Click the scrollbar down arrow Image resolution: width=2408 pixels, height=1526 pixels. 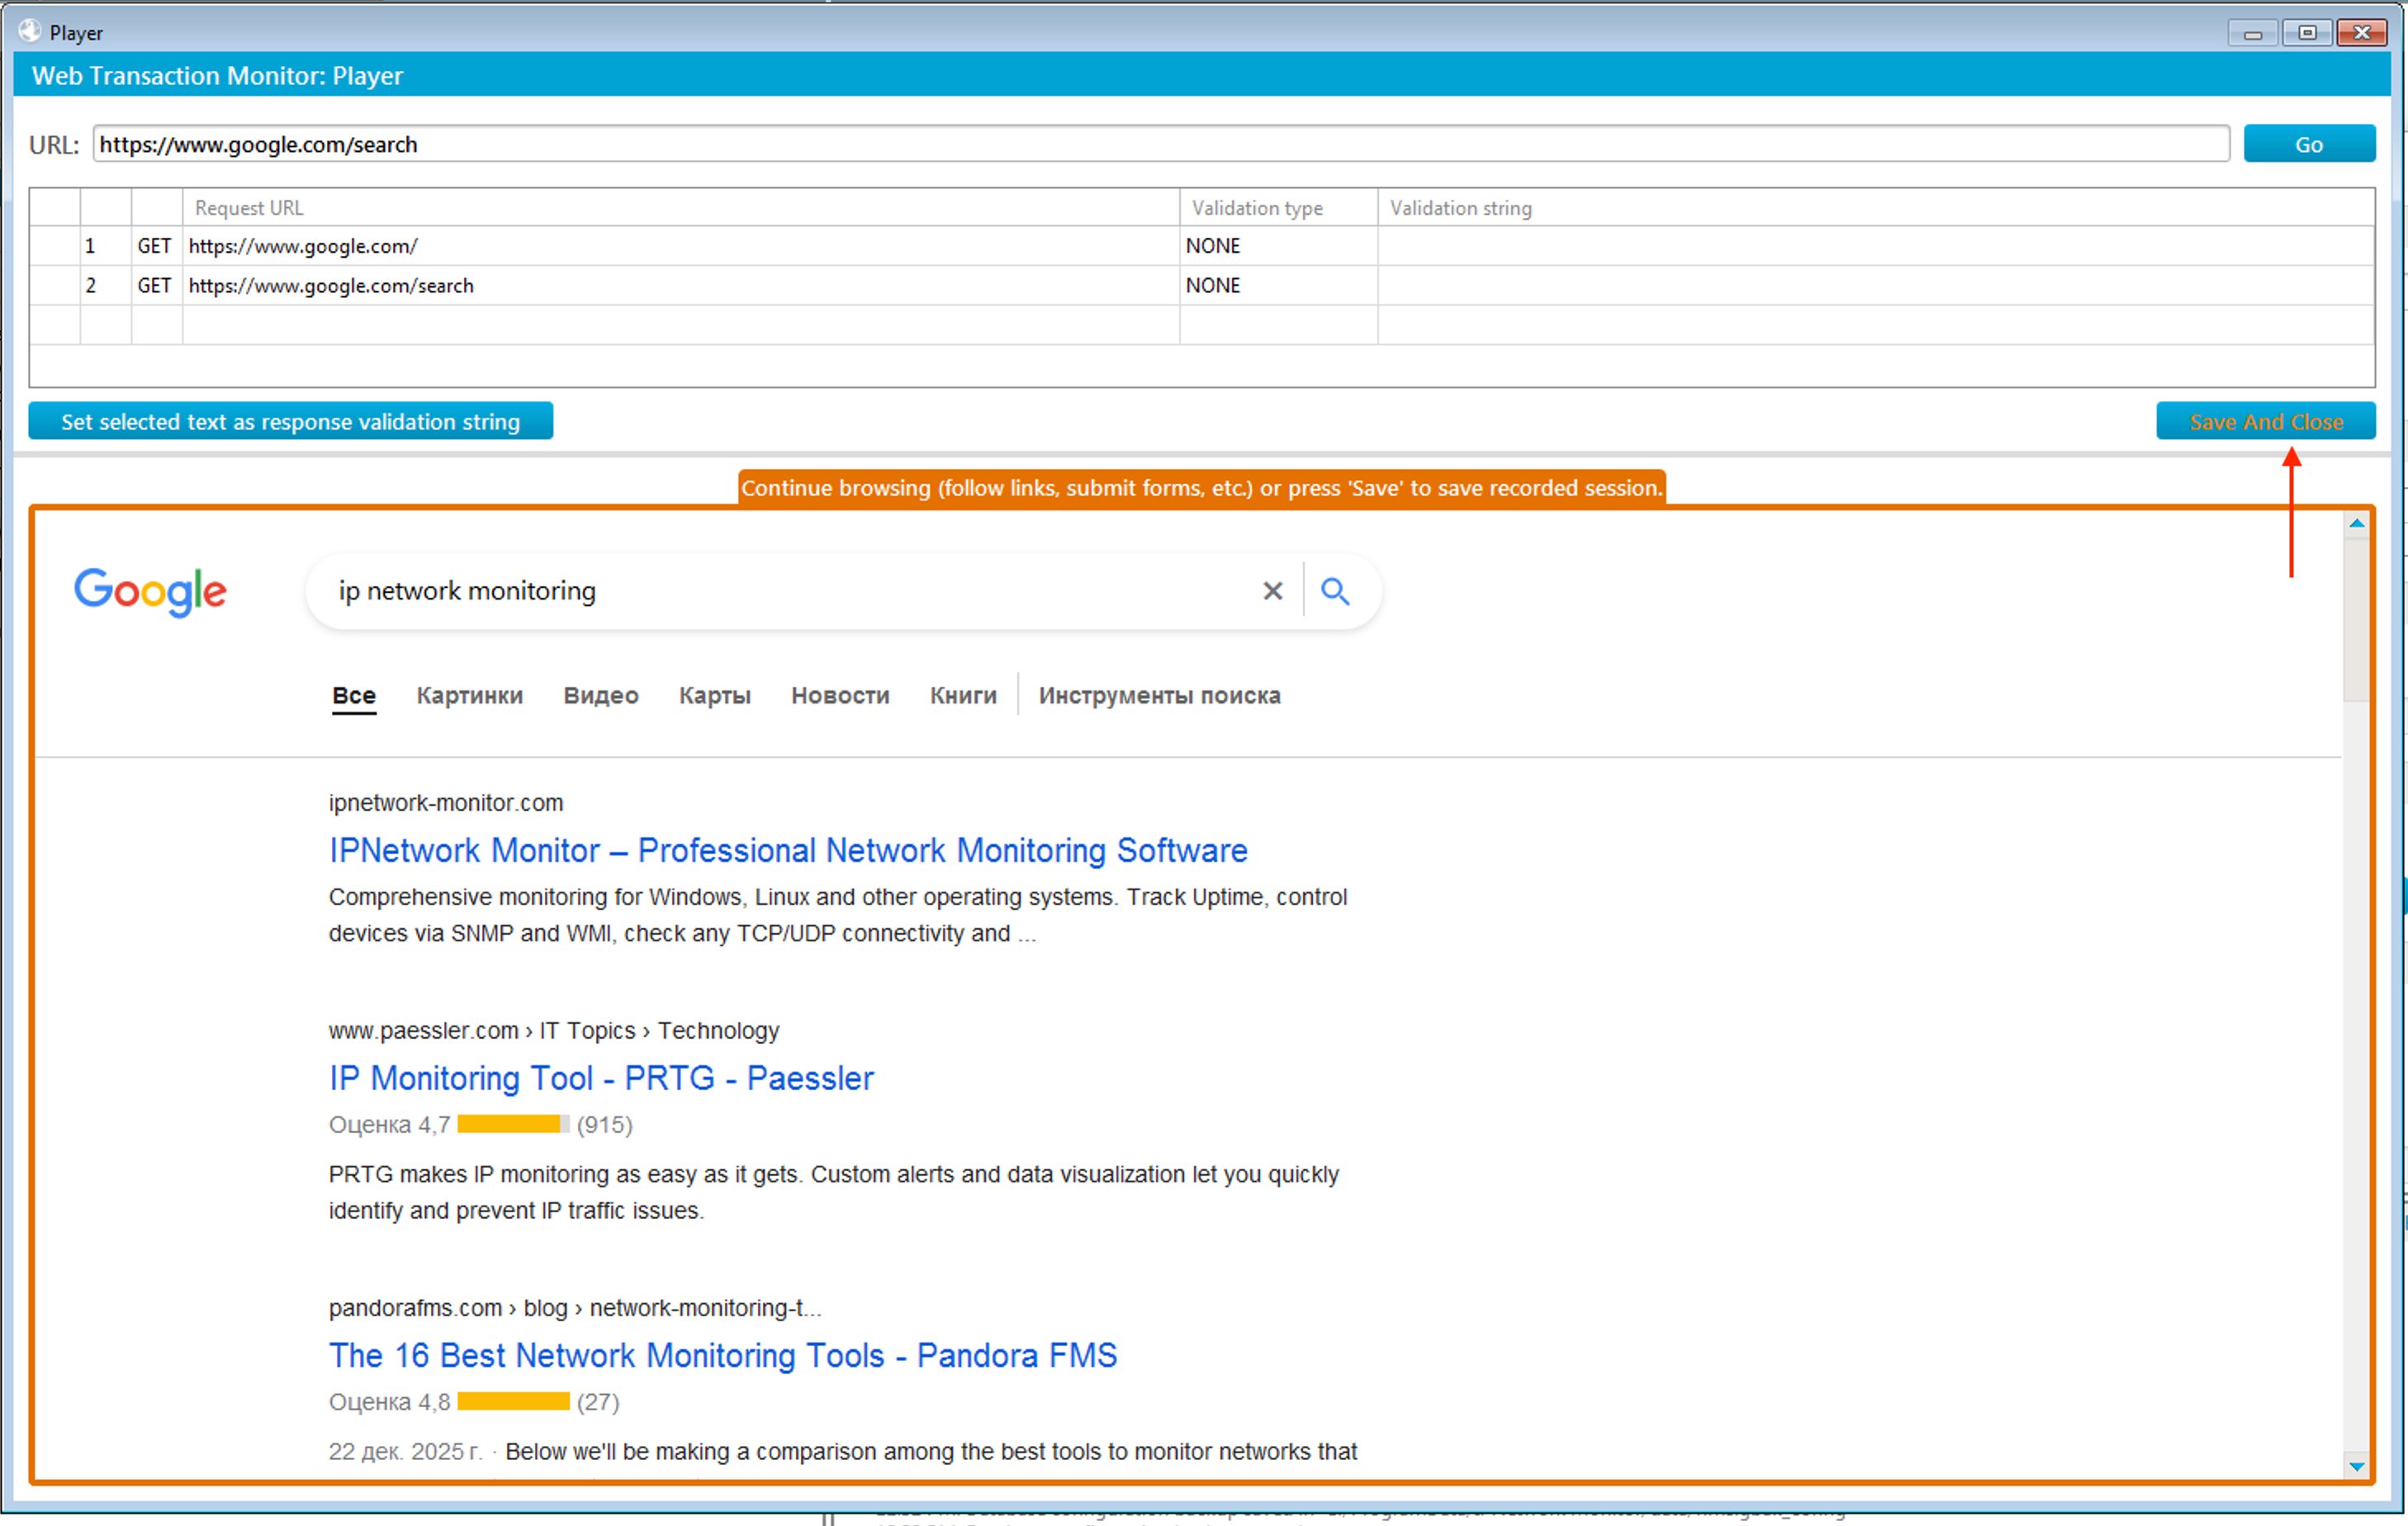coord(2356,1466)
